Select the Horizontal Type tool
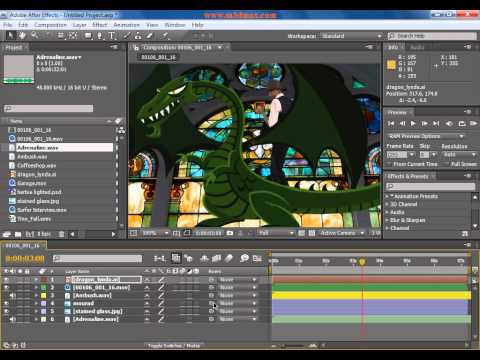The image size is (480, 360). pos(111,35)
